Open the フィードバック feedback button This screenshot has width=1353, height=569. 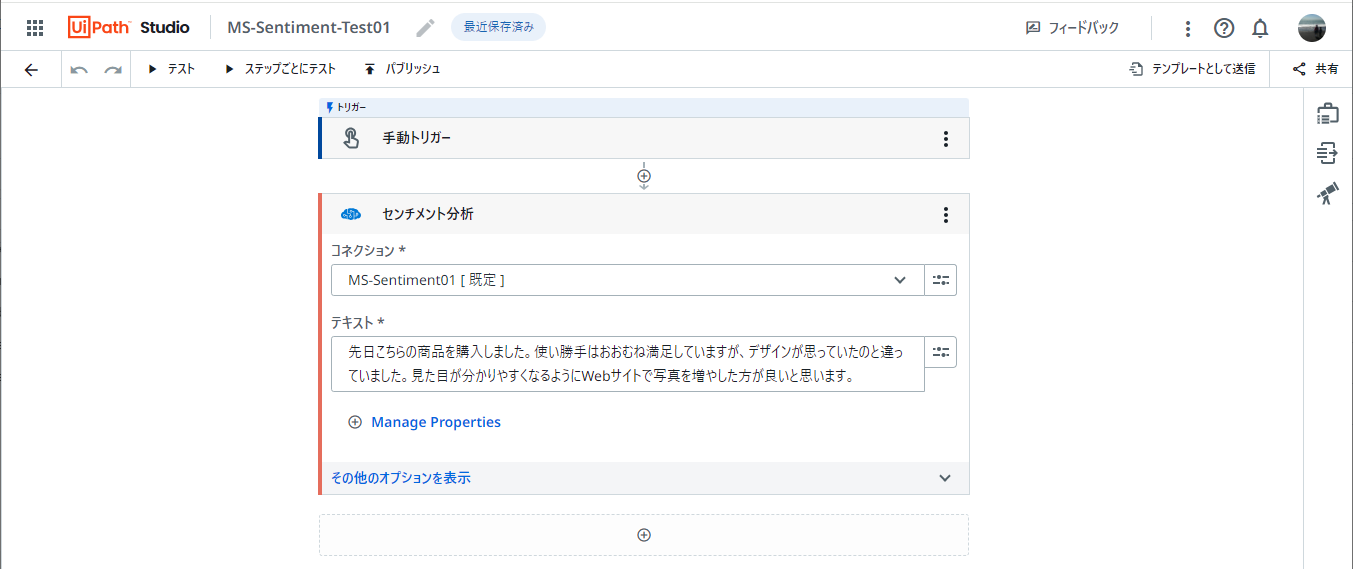click(1072, 28)
